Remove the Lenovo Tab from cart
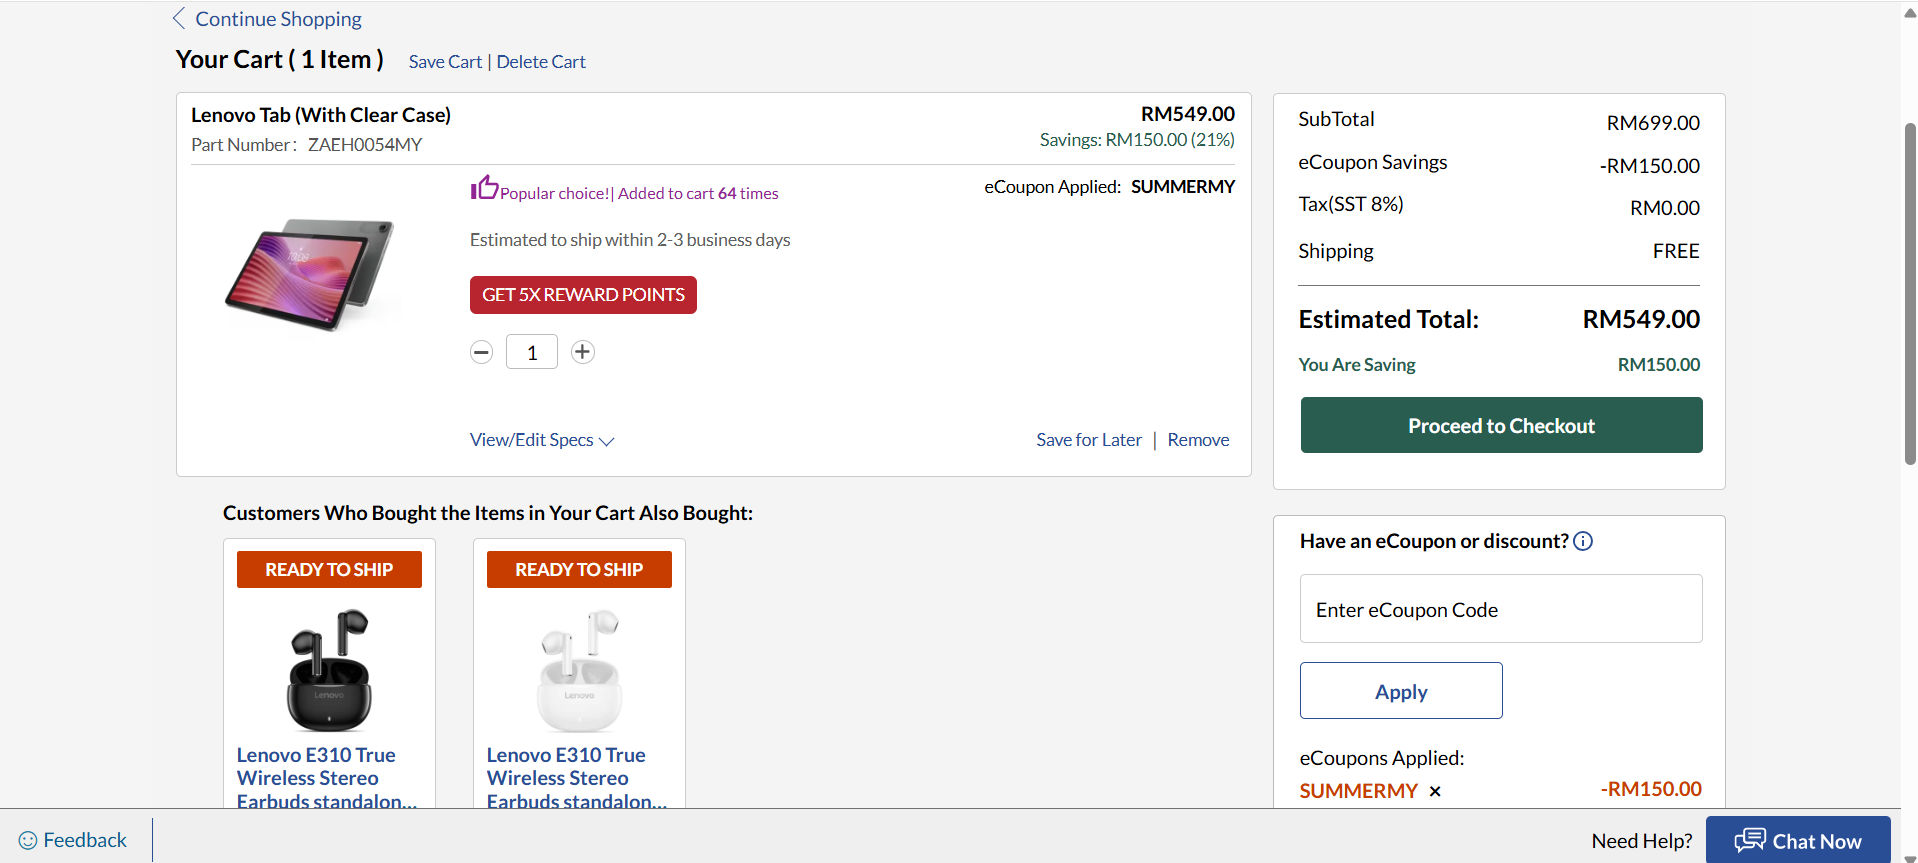 click(x=1198, y=440)
